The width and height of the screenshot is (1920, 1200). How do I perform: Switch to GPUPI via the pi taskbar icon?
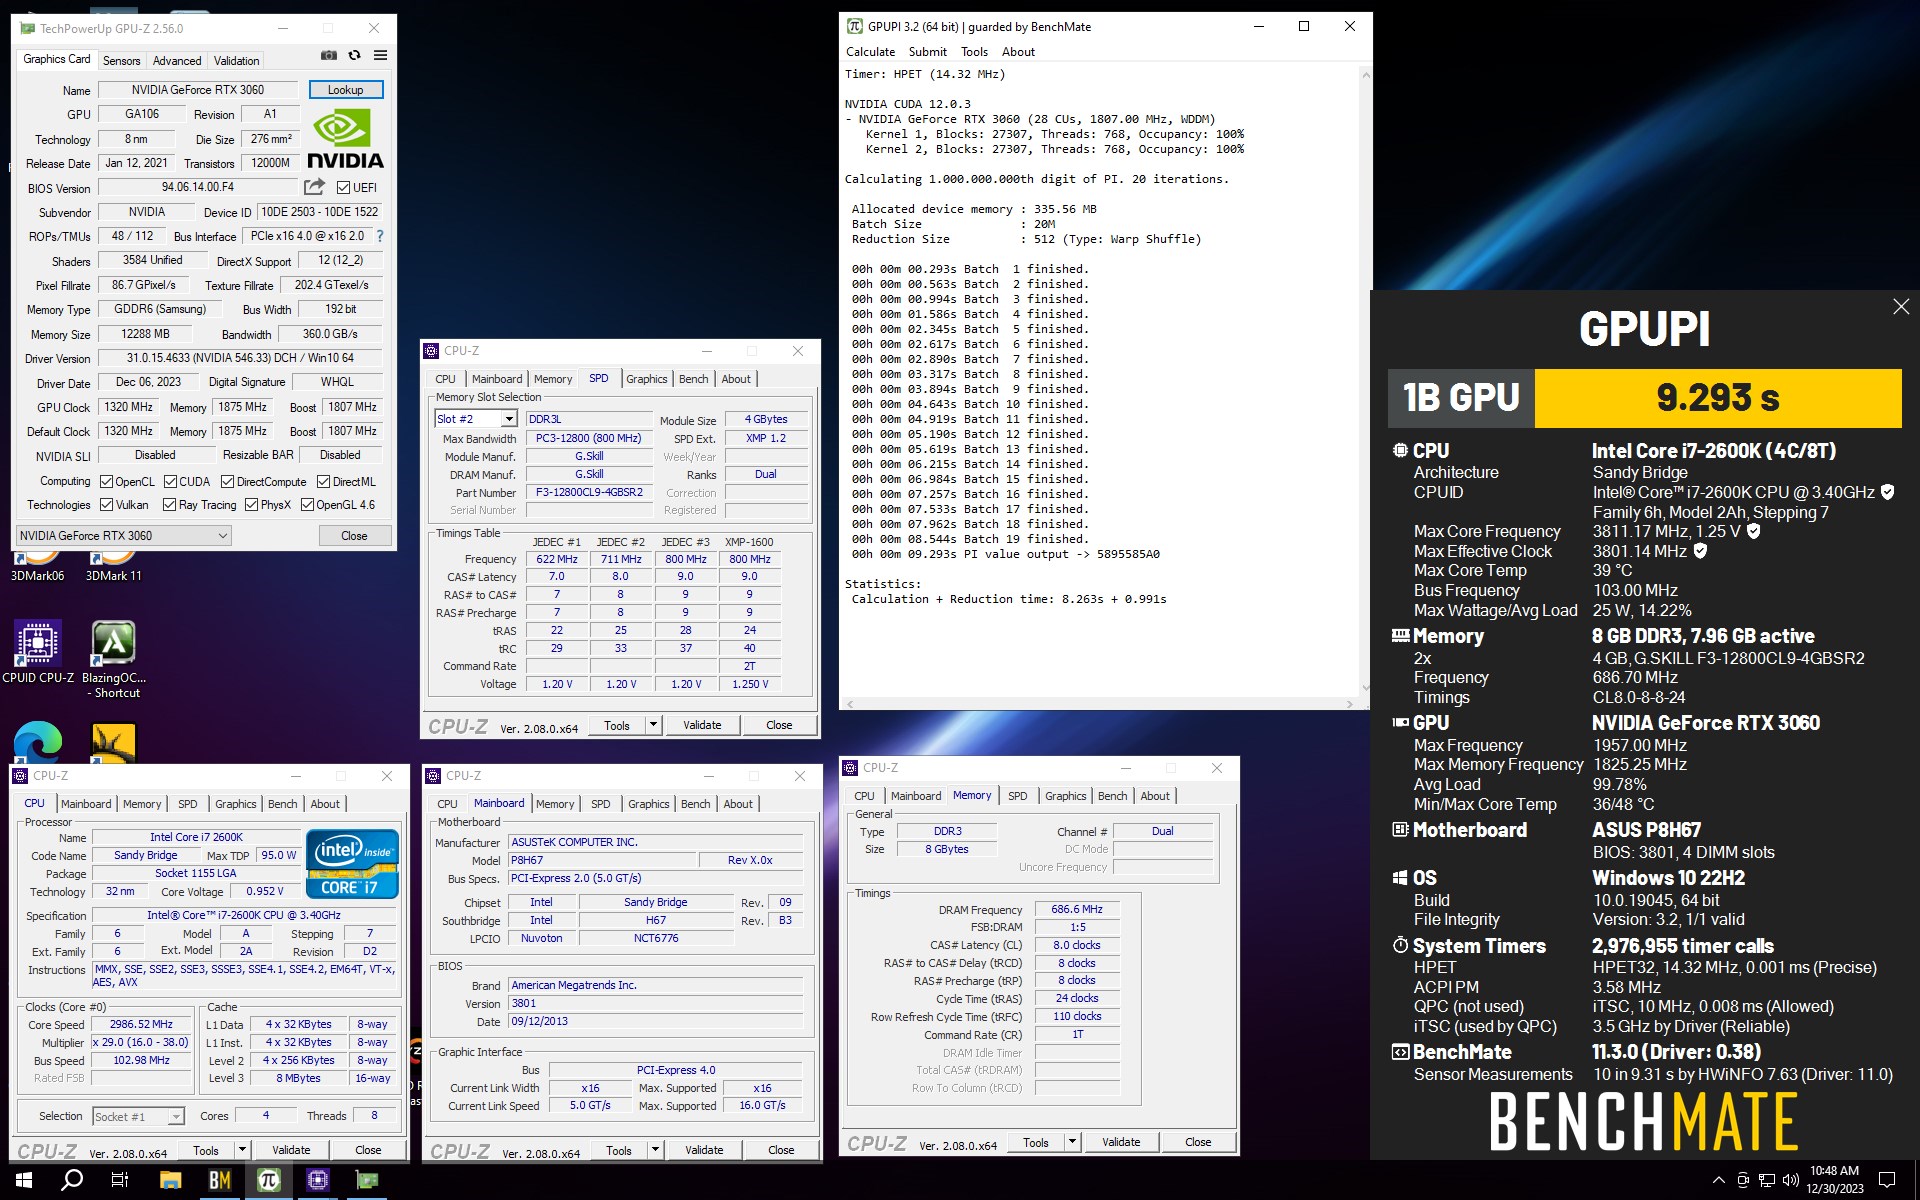click(268, 1180)
